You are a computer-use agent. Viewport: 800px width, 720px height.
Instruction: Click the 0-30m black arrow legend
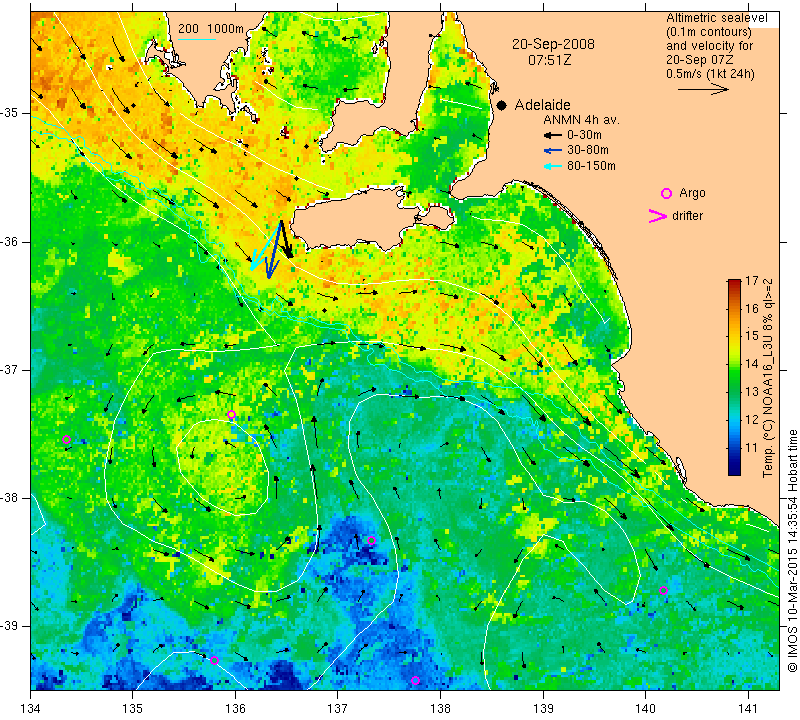pos(553,135)
